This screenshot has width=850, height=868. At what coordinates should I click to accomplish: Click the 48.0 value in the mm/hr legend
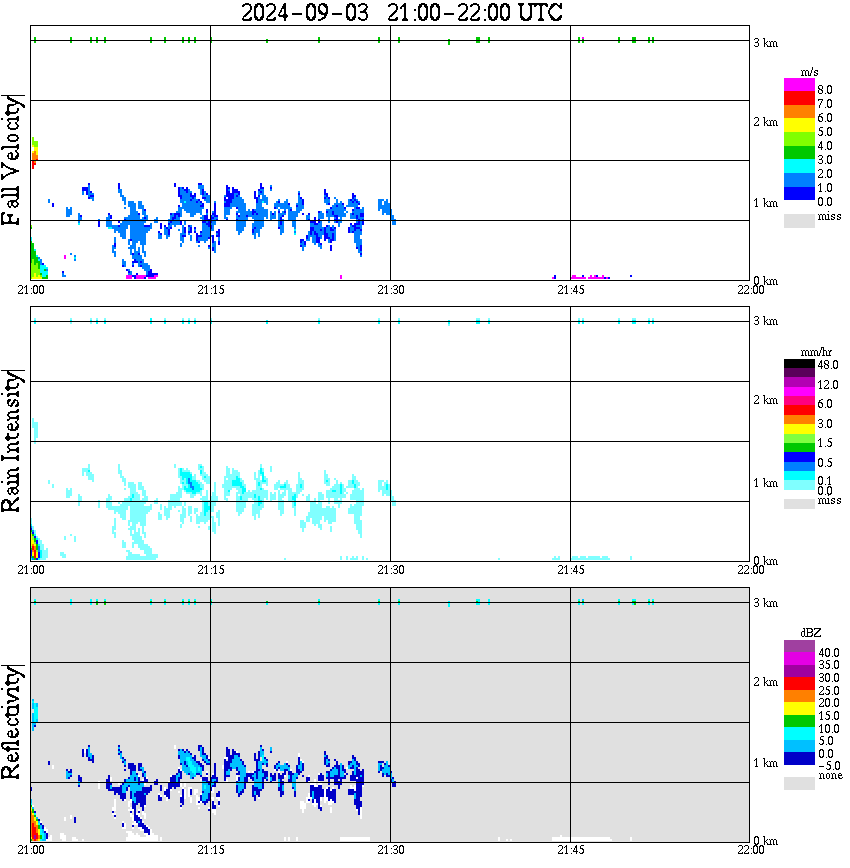[828, 365]
